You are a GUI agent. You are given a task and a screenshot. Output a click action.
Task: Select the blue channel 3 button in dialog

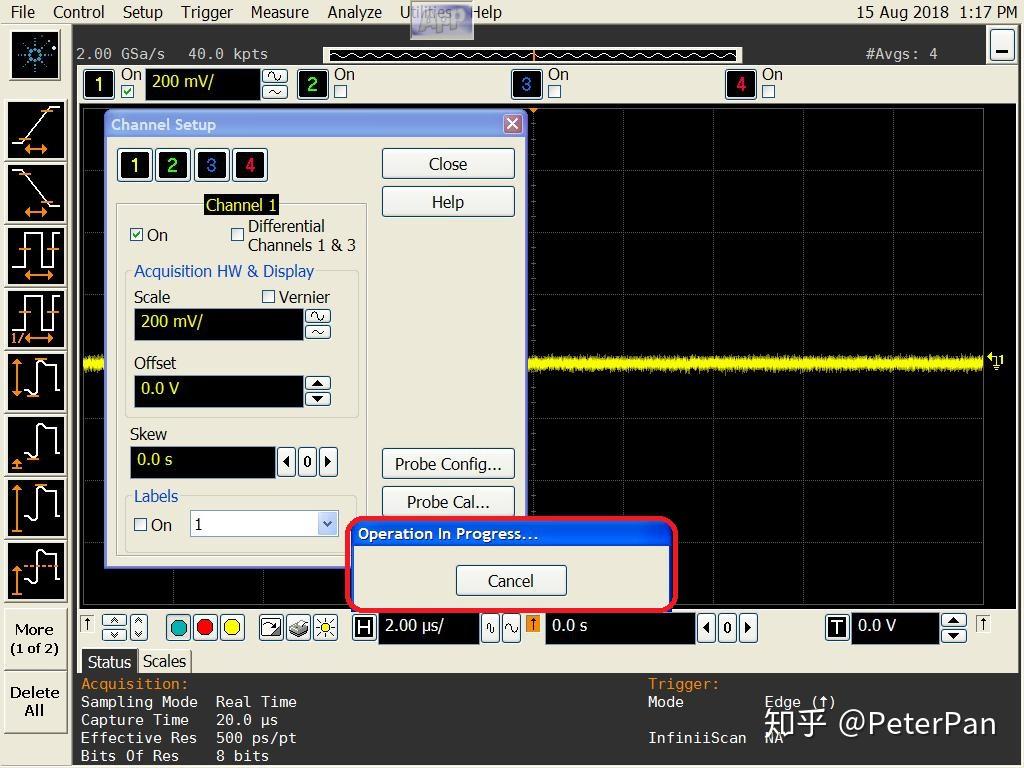[211, 165]
